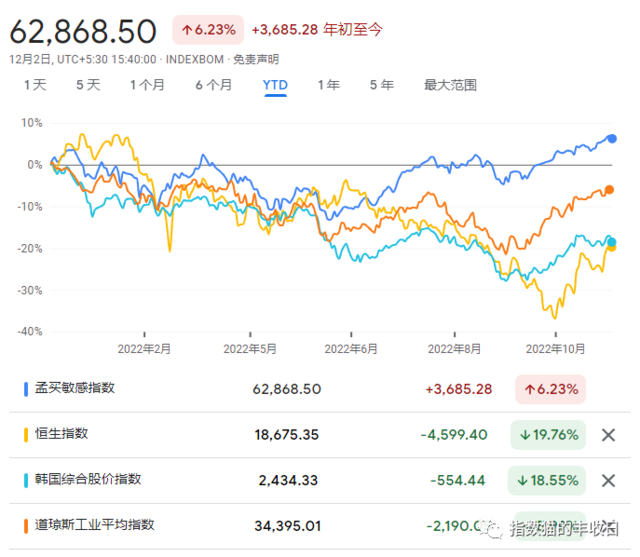
Task: Click the orange endpoint dot on chart
Action: [609, 190]
